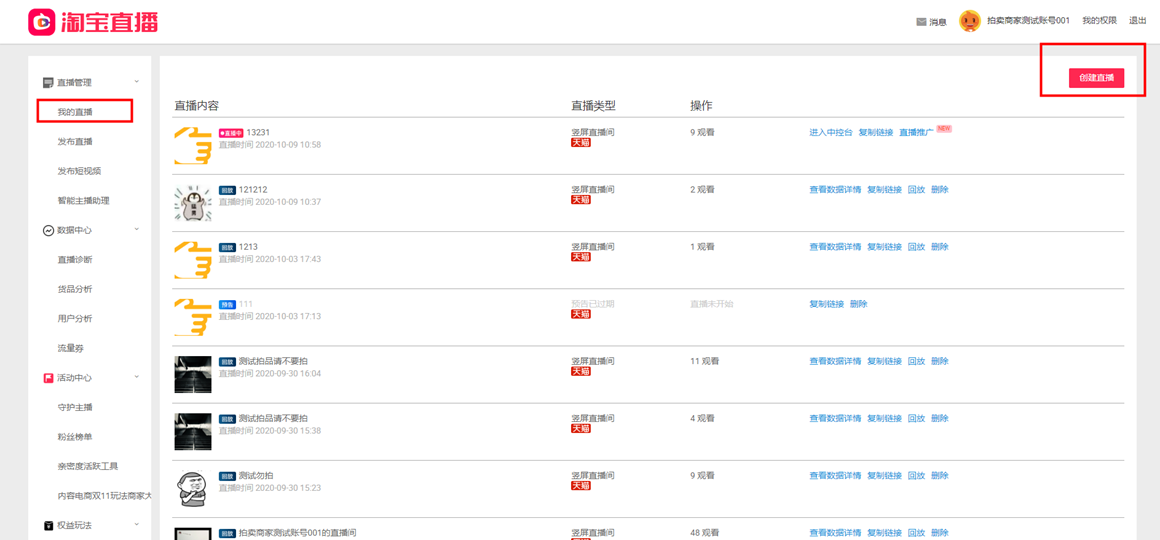Click 回放 link for the 15:38 测试拍品 stream
The image size is (1160, 540).
(x=917, y=418)
